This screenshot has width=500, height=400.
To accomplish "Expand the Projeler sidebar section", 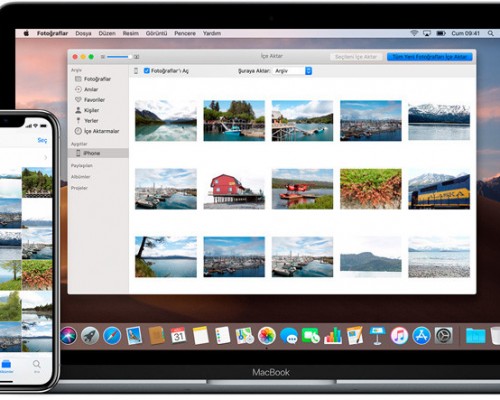I will tap(79, 188).
